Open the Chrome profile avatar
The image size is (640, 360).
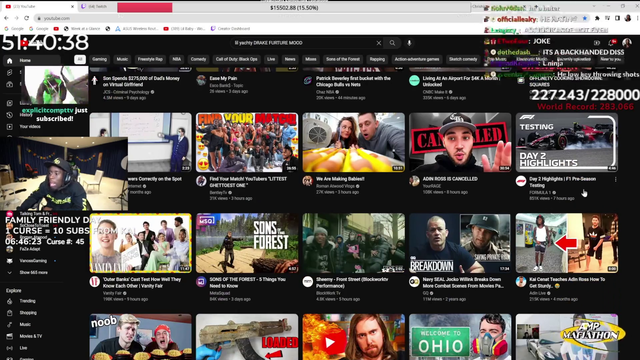pyautogui.click(x=628, y=18)
